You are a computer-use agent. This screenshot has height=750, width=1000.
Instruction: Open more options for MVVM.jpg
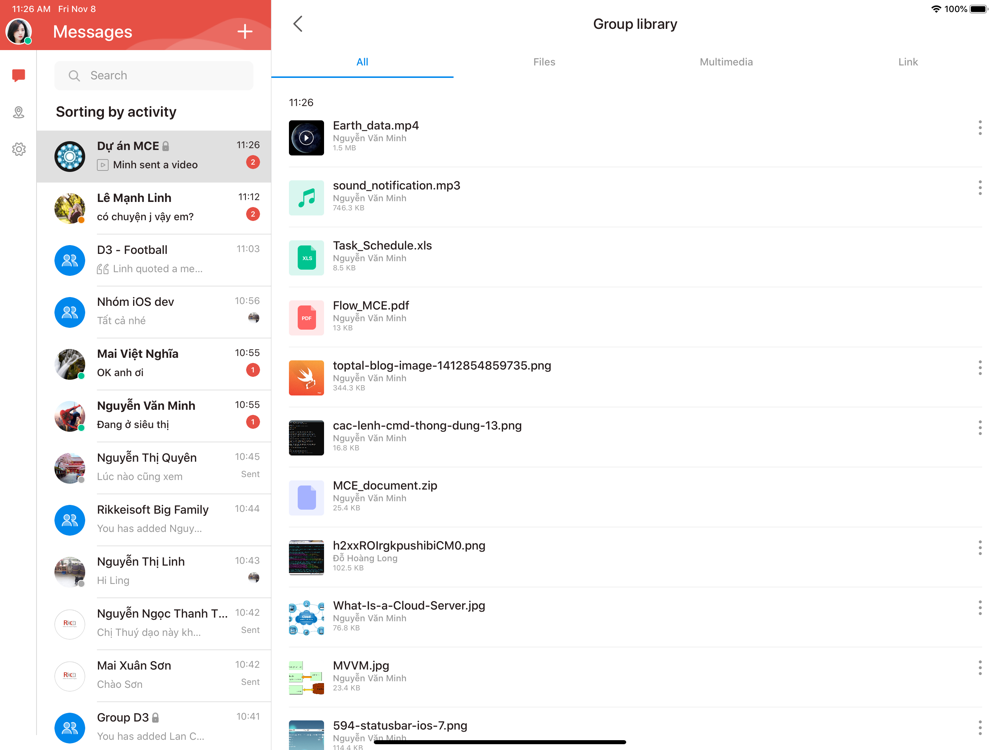[980, 668]
